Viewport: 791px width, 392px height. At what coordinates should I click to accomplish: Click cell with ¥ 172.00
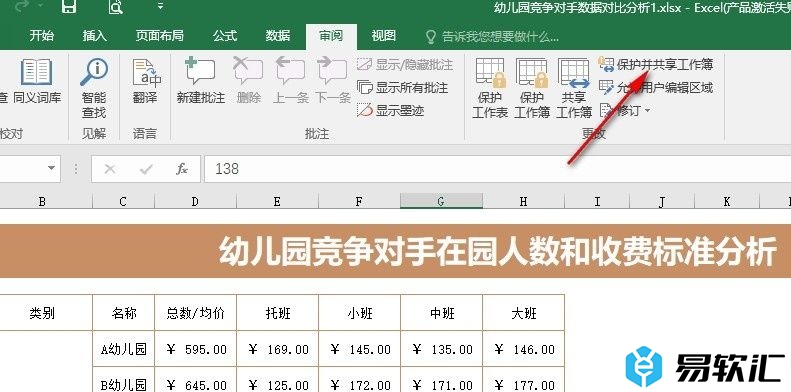(360, 380)
